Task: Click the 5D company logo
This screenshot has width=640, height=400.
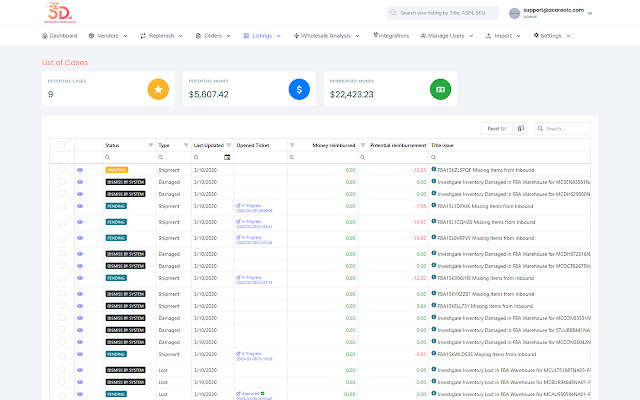Action: 57,12
